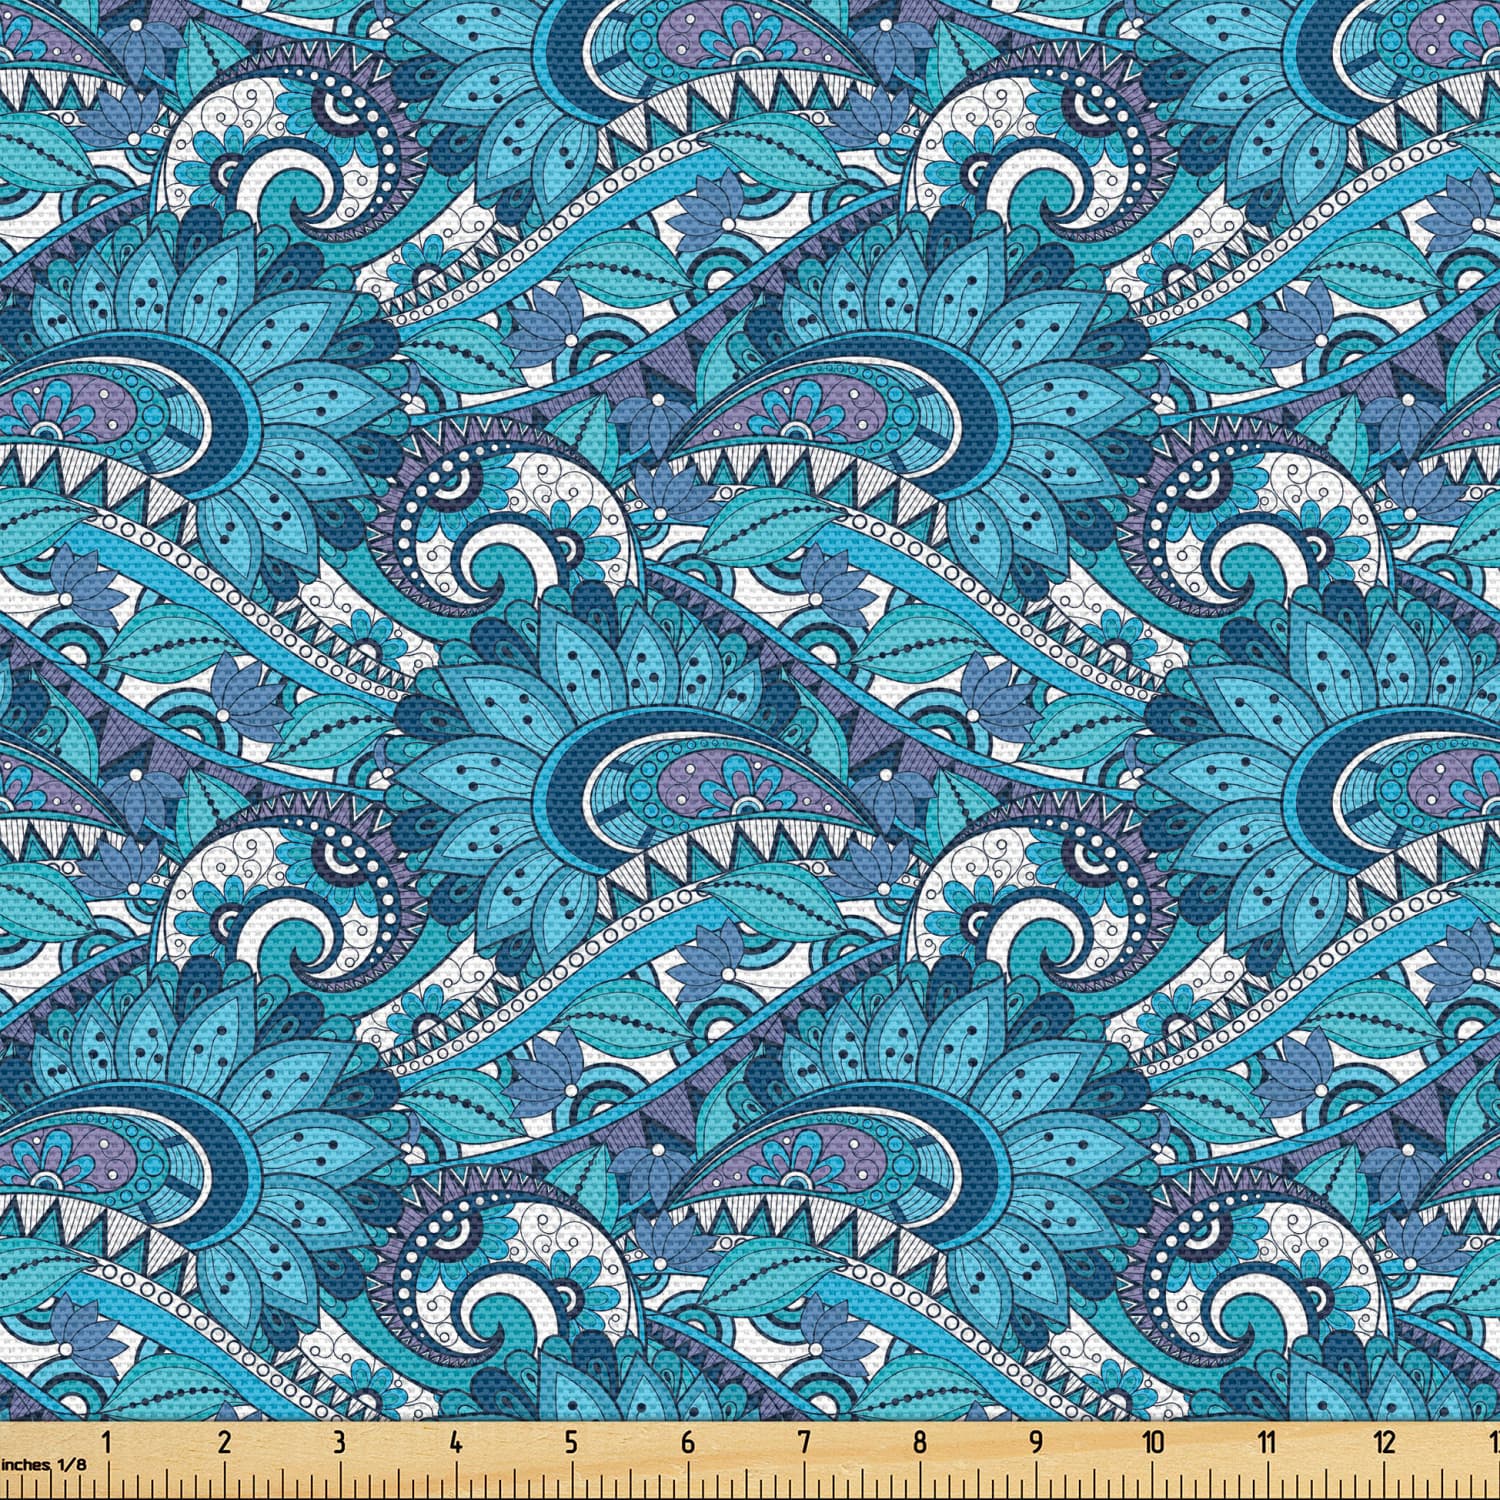Image resolution: width=1500 pixels, height=1500 pixels.
Task: Click the number 3 on the ruler
Action: [339, 1442]
